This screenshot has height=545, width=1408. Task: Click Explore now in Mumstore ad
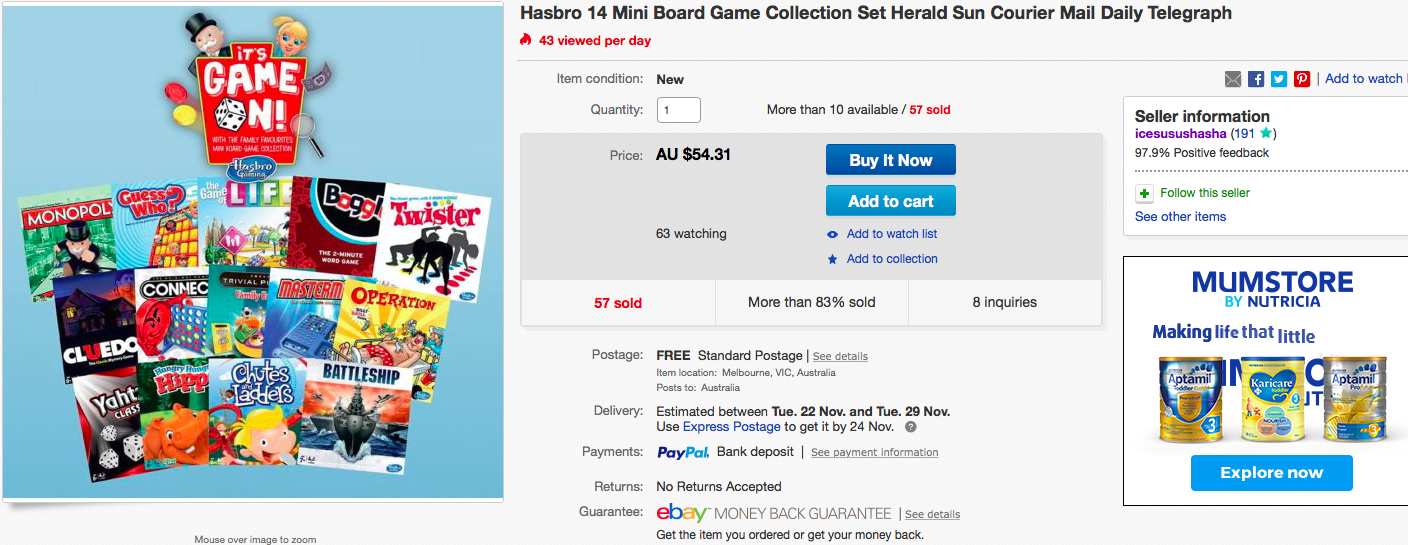click(x=1271, y=473)
